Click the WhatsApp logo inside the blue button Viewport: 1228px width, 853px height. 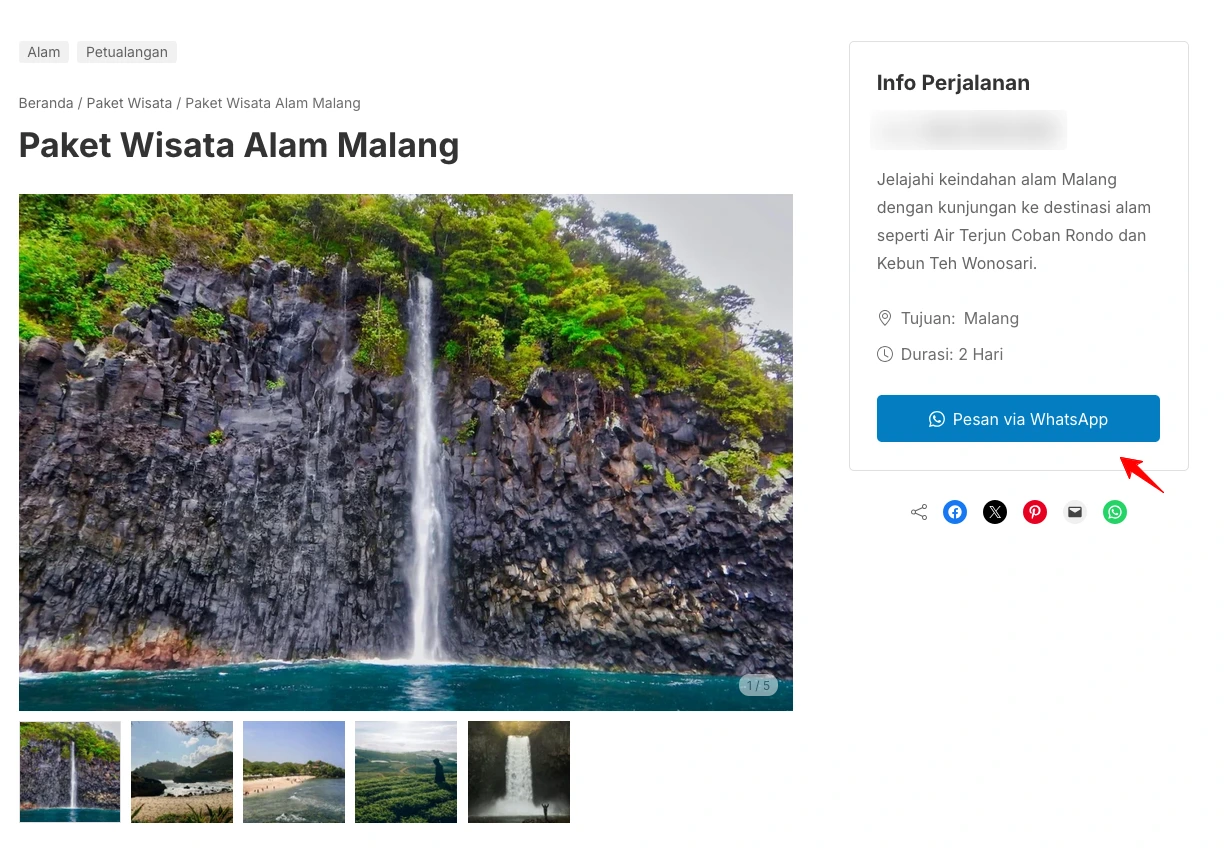(936, 419)
